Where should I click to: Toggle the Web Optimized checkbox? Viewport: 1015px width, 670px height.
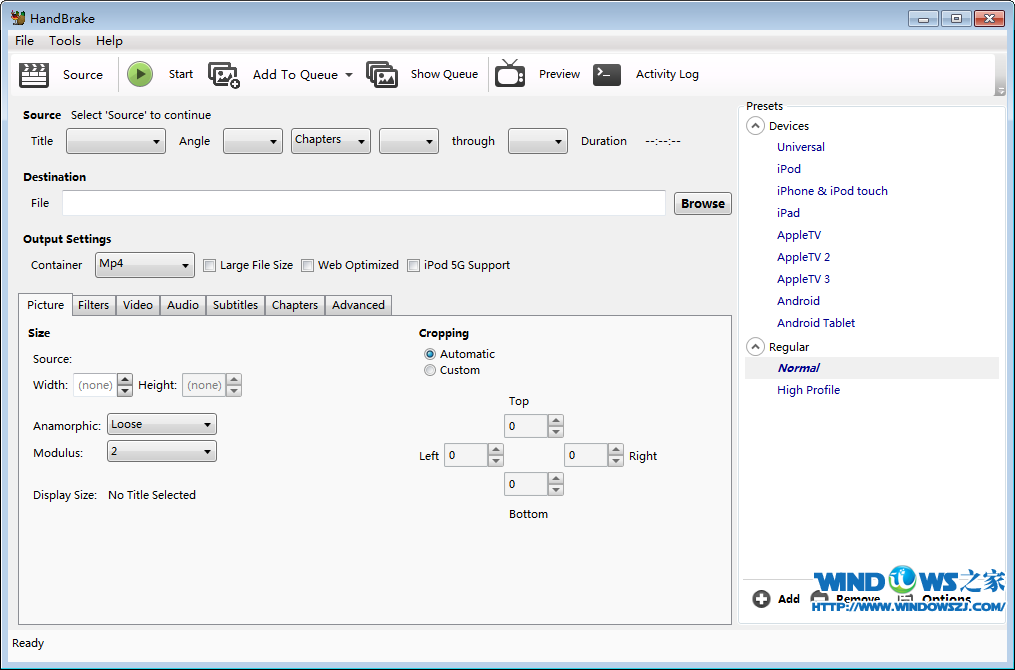pos(308,266)
